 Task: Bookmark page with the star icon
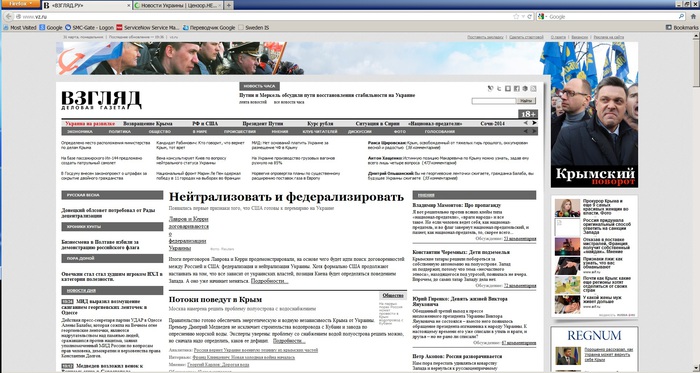516,17
